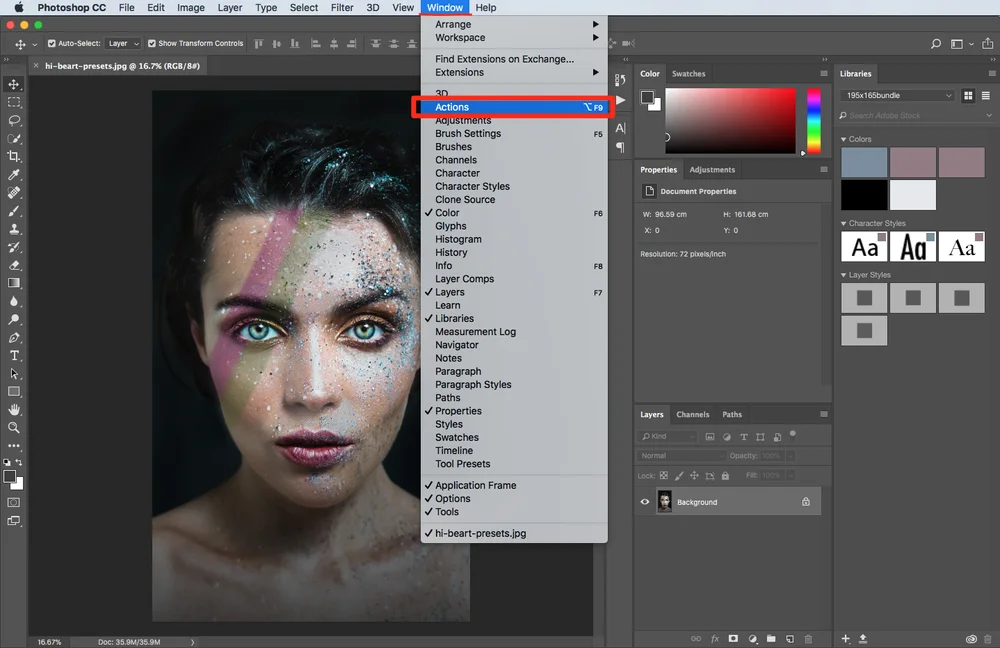Click the 16.67% zoom level field
1000x648 pixels.
click(x=49, y=642)
